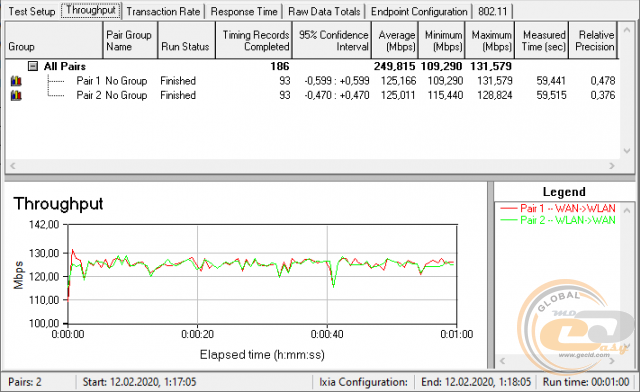Viewport: 640px width, 392px height.
Task: Click 95% Confidence Interval header
Action: coord(331,40)
